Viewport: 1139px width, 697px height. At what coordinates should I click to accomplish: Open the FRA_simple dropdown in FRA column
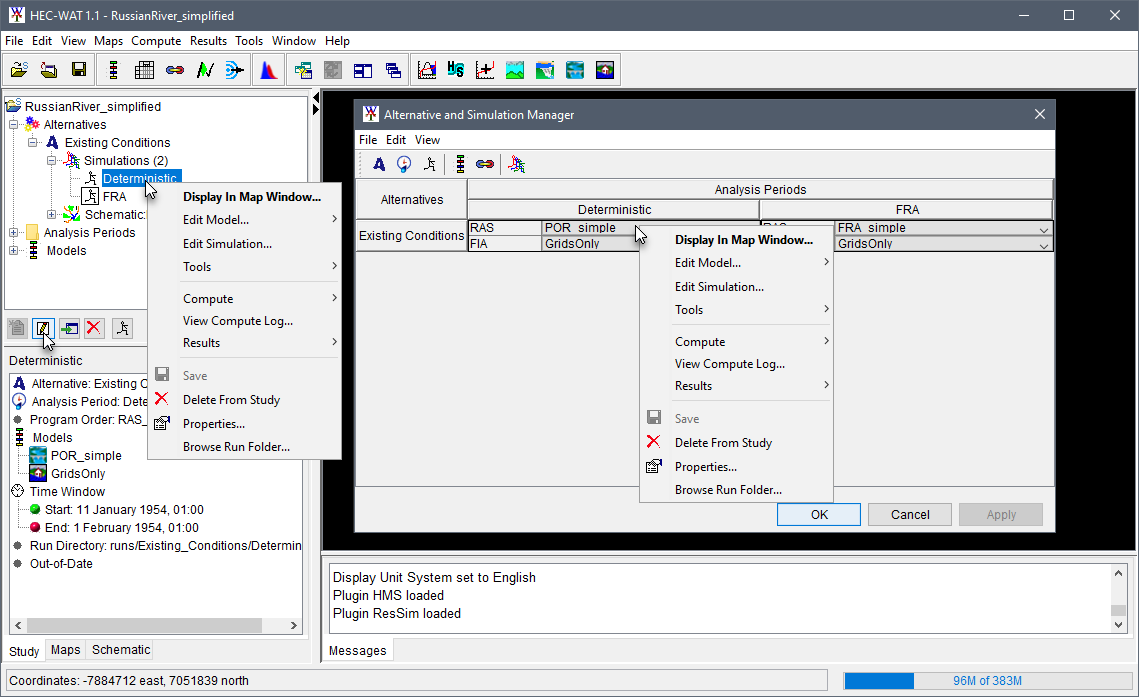click(x=1044, y=229)
